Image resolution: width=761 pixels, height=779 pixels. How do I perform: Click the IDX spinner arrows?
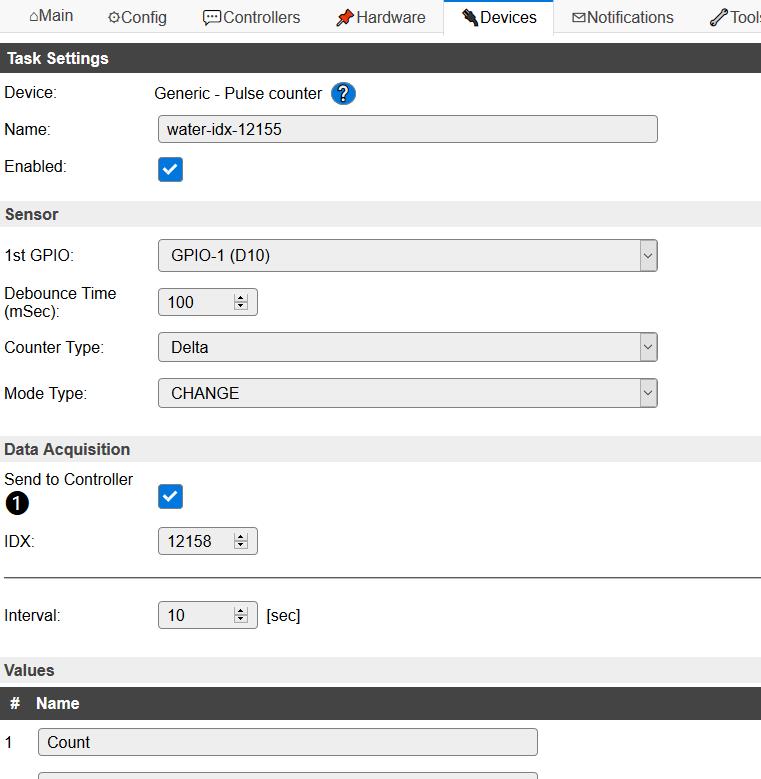[x=241, y=541]
